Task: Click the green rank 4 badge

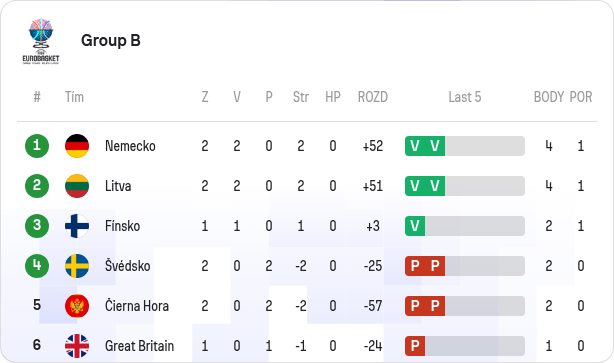Action: pos(37,266)
